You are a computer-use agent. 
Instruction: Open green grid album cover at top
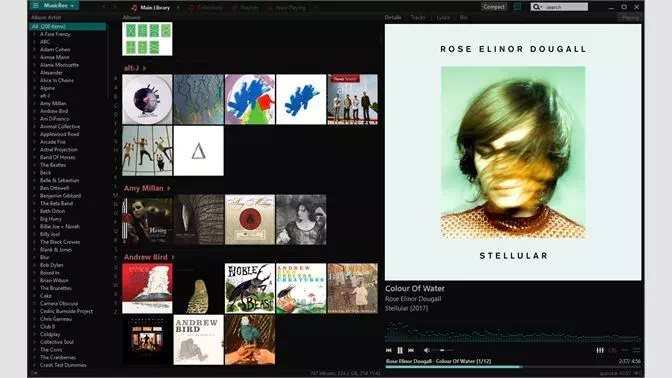tap(147, 39)
